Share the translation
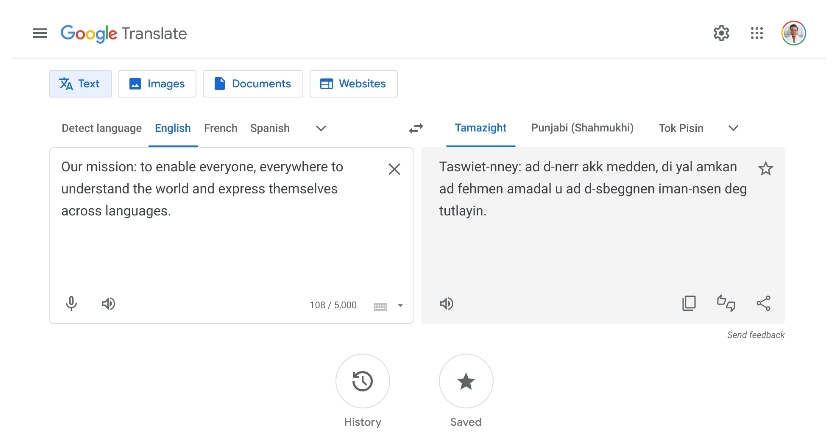Screen dimensions: 838x439 763,304
